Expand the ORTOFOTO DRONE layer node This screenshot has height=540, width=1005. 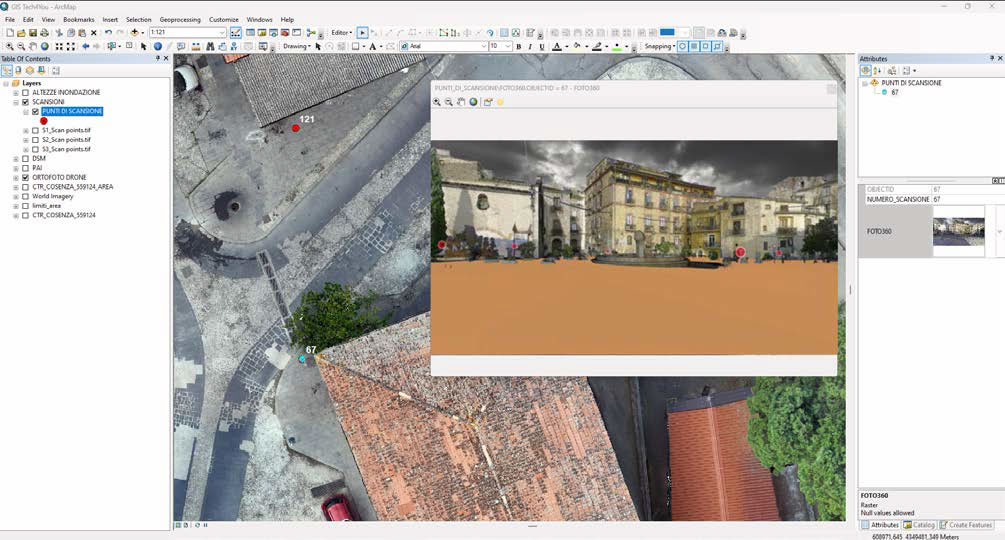point(16,177)
